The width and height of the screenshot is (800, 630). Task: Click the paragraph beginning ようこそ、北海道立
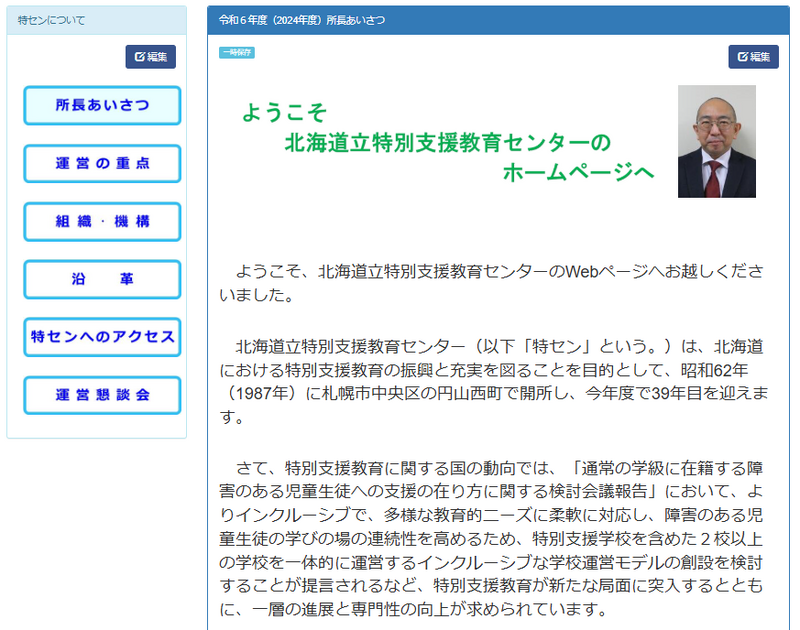coord(491,283)
